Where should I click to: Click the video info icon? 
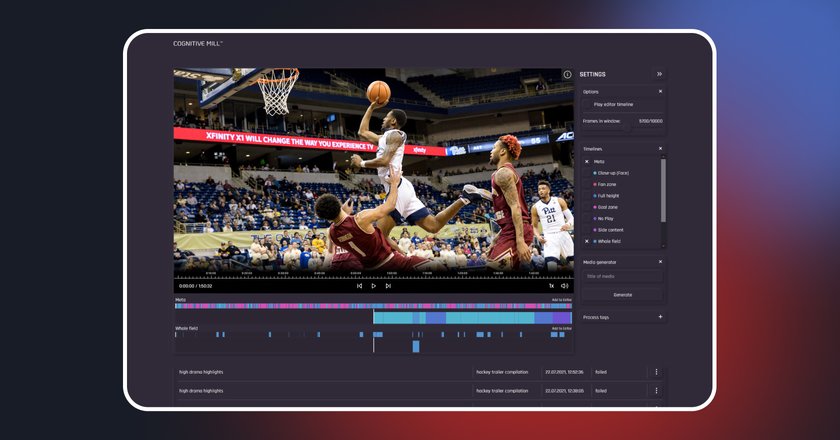tap(567, 74)
